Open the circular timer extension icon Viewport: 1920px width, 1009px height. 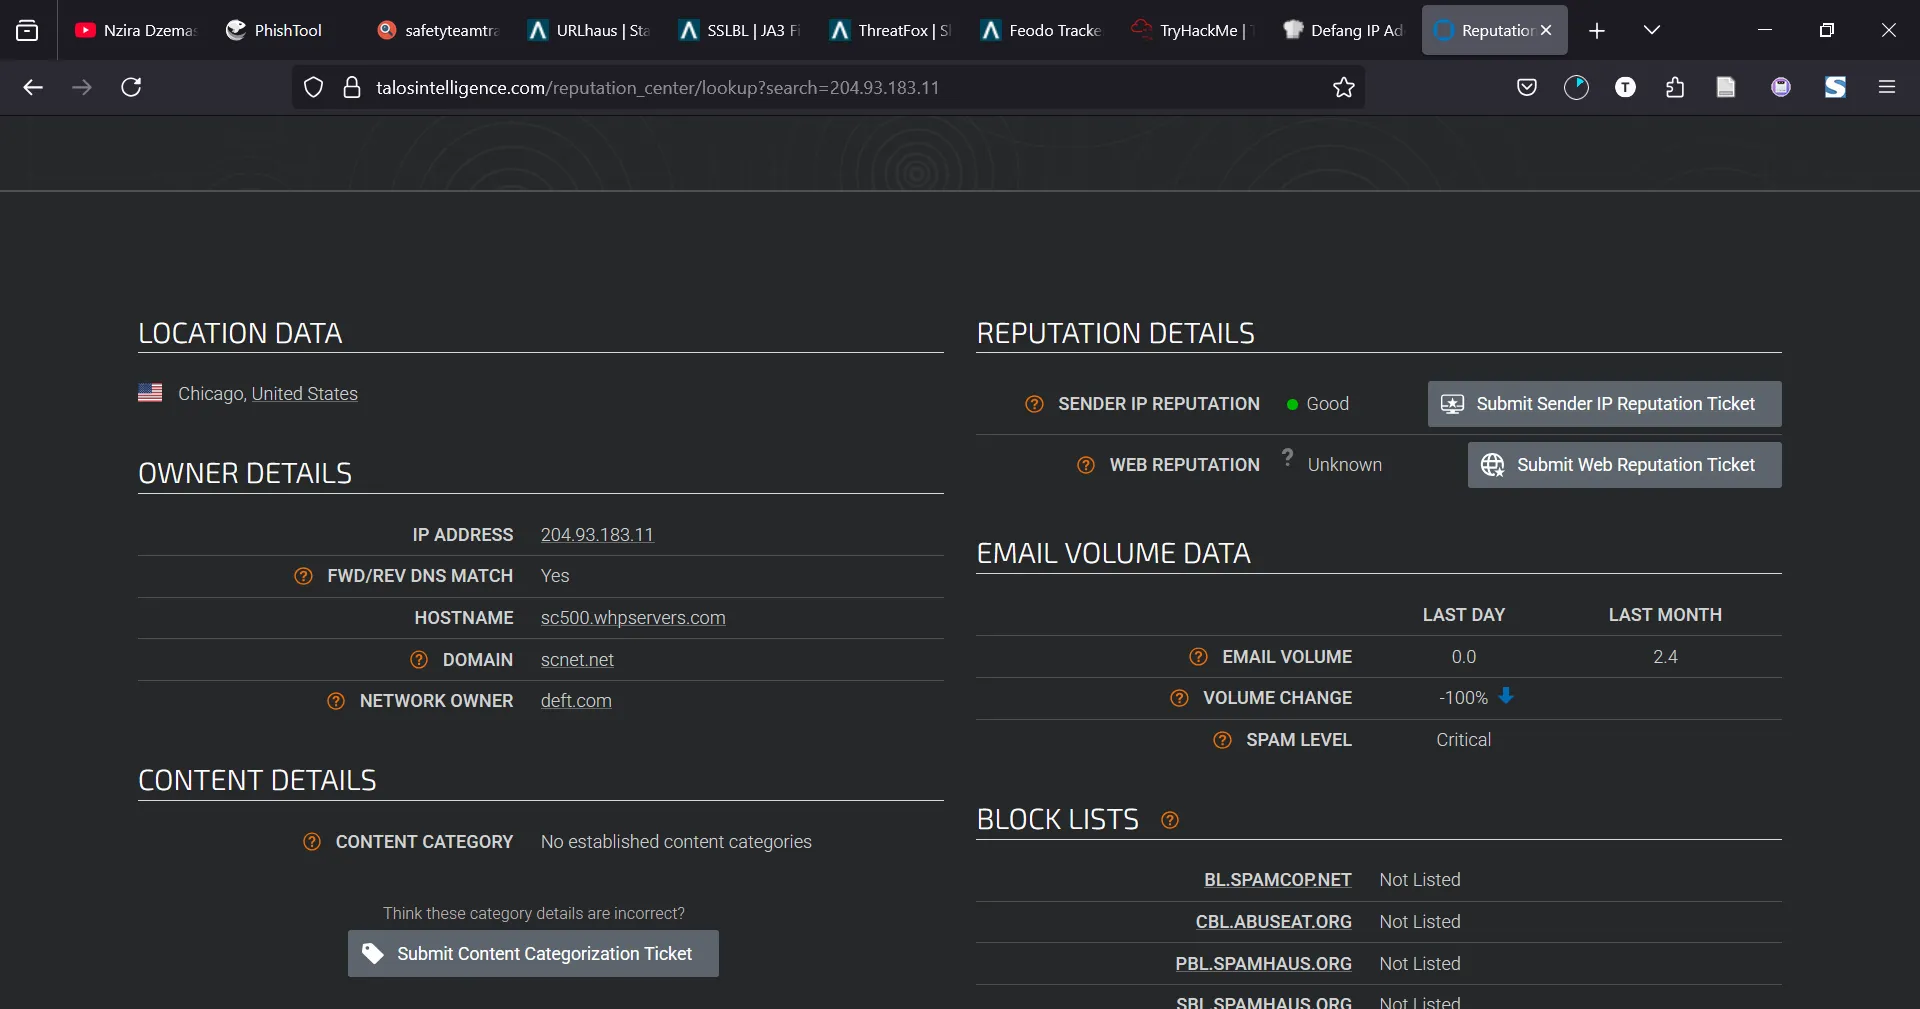pos(1576,88)
